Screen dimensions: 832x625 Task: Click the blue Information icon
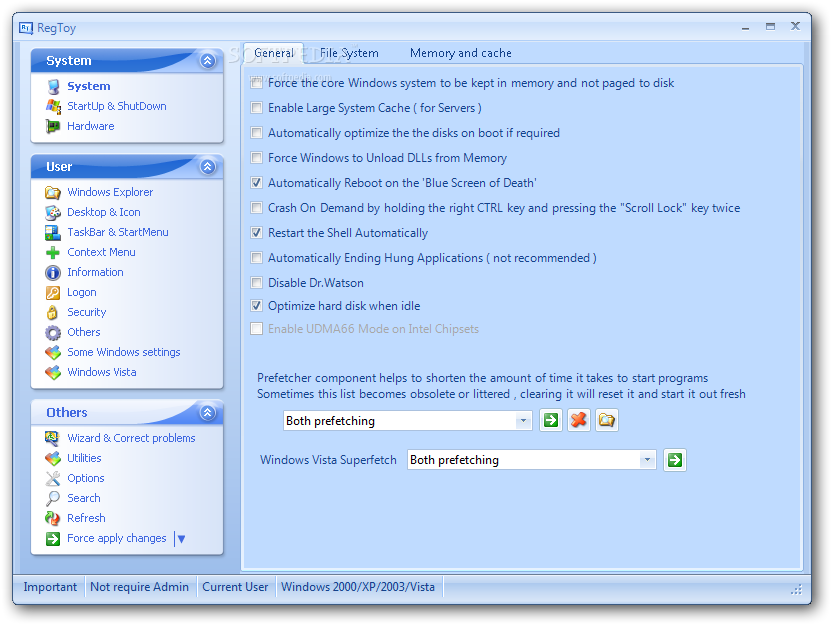53,273
